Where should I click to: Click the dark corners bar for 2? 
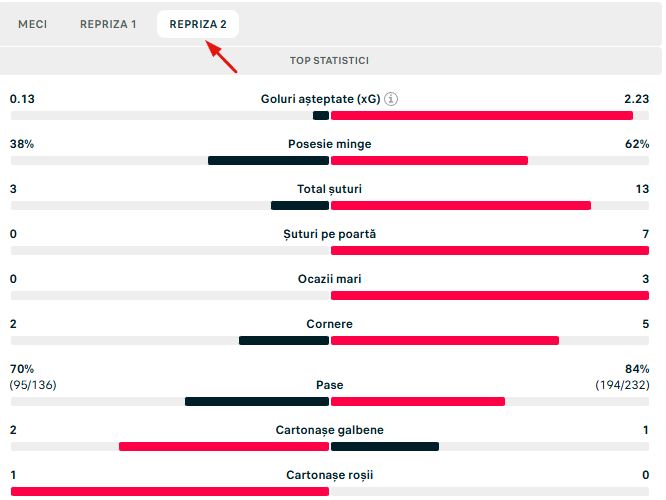click(x=284, y=341)
